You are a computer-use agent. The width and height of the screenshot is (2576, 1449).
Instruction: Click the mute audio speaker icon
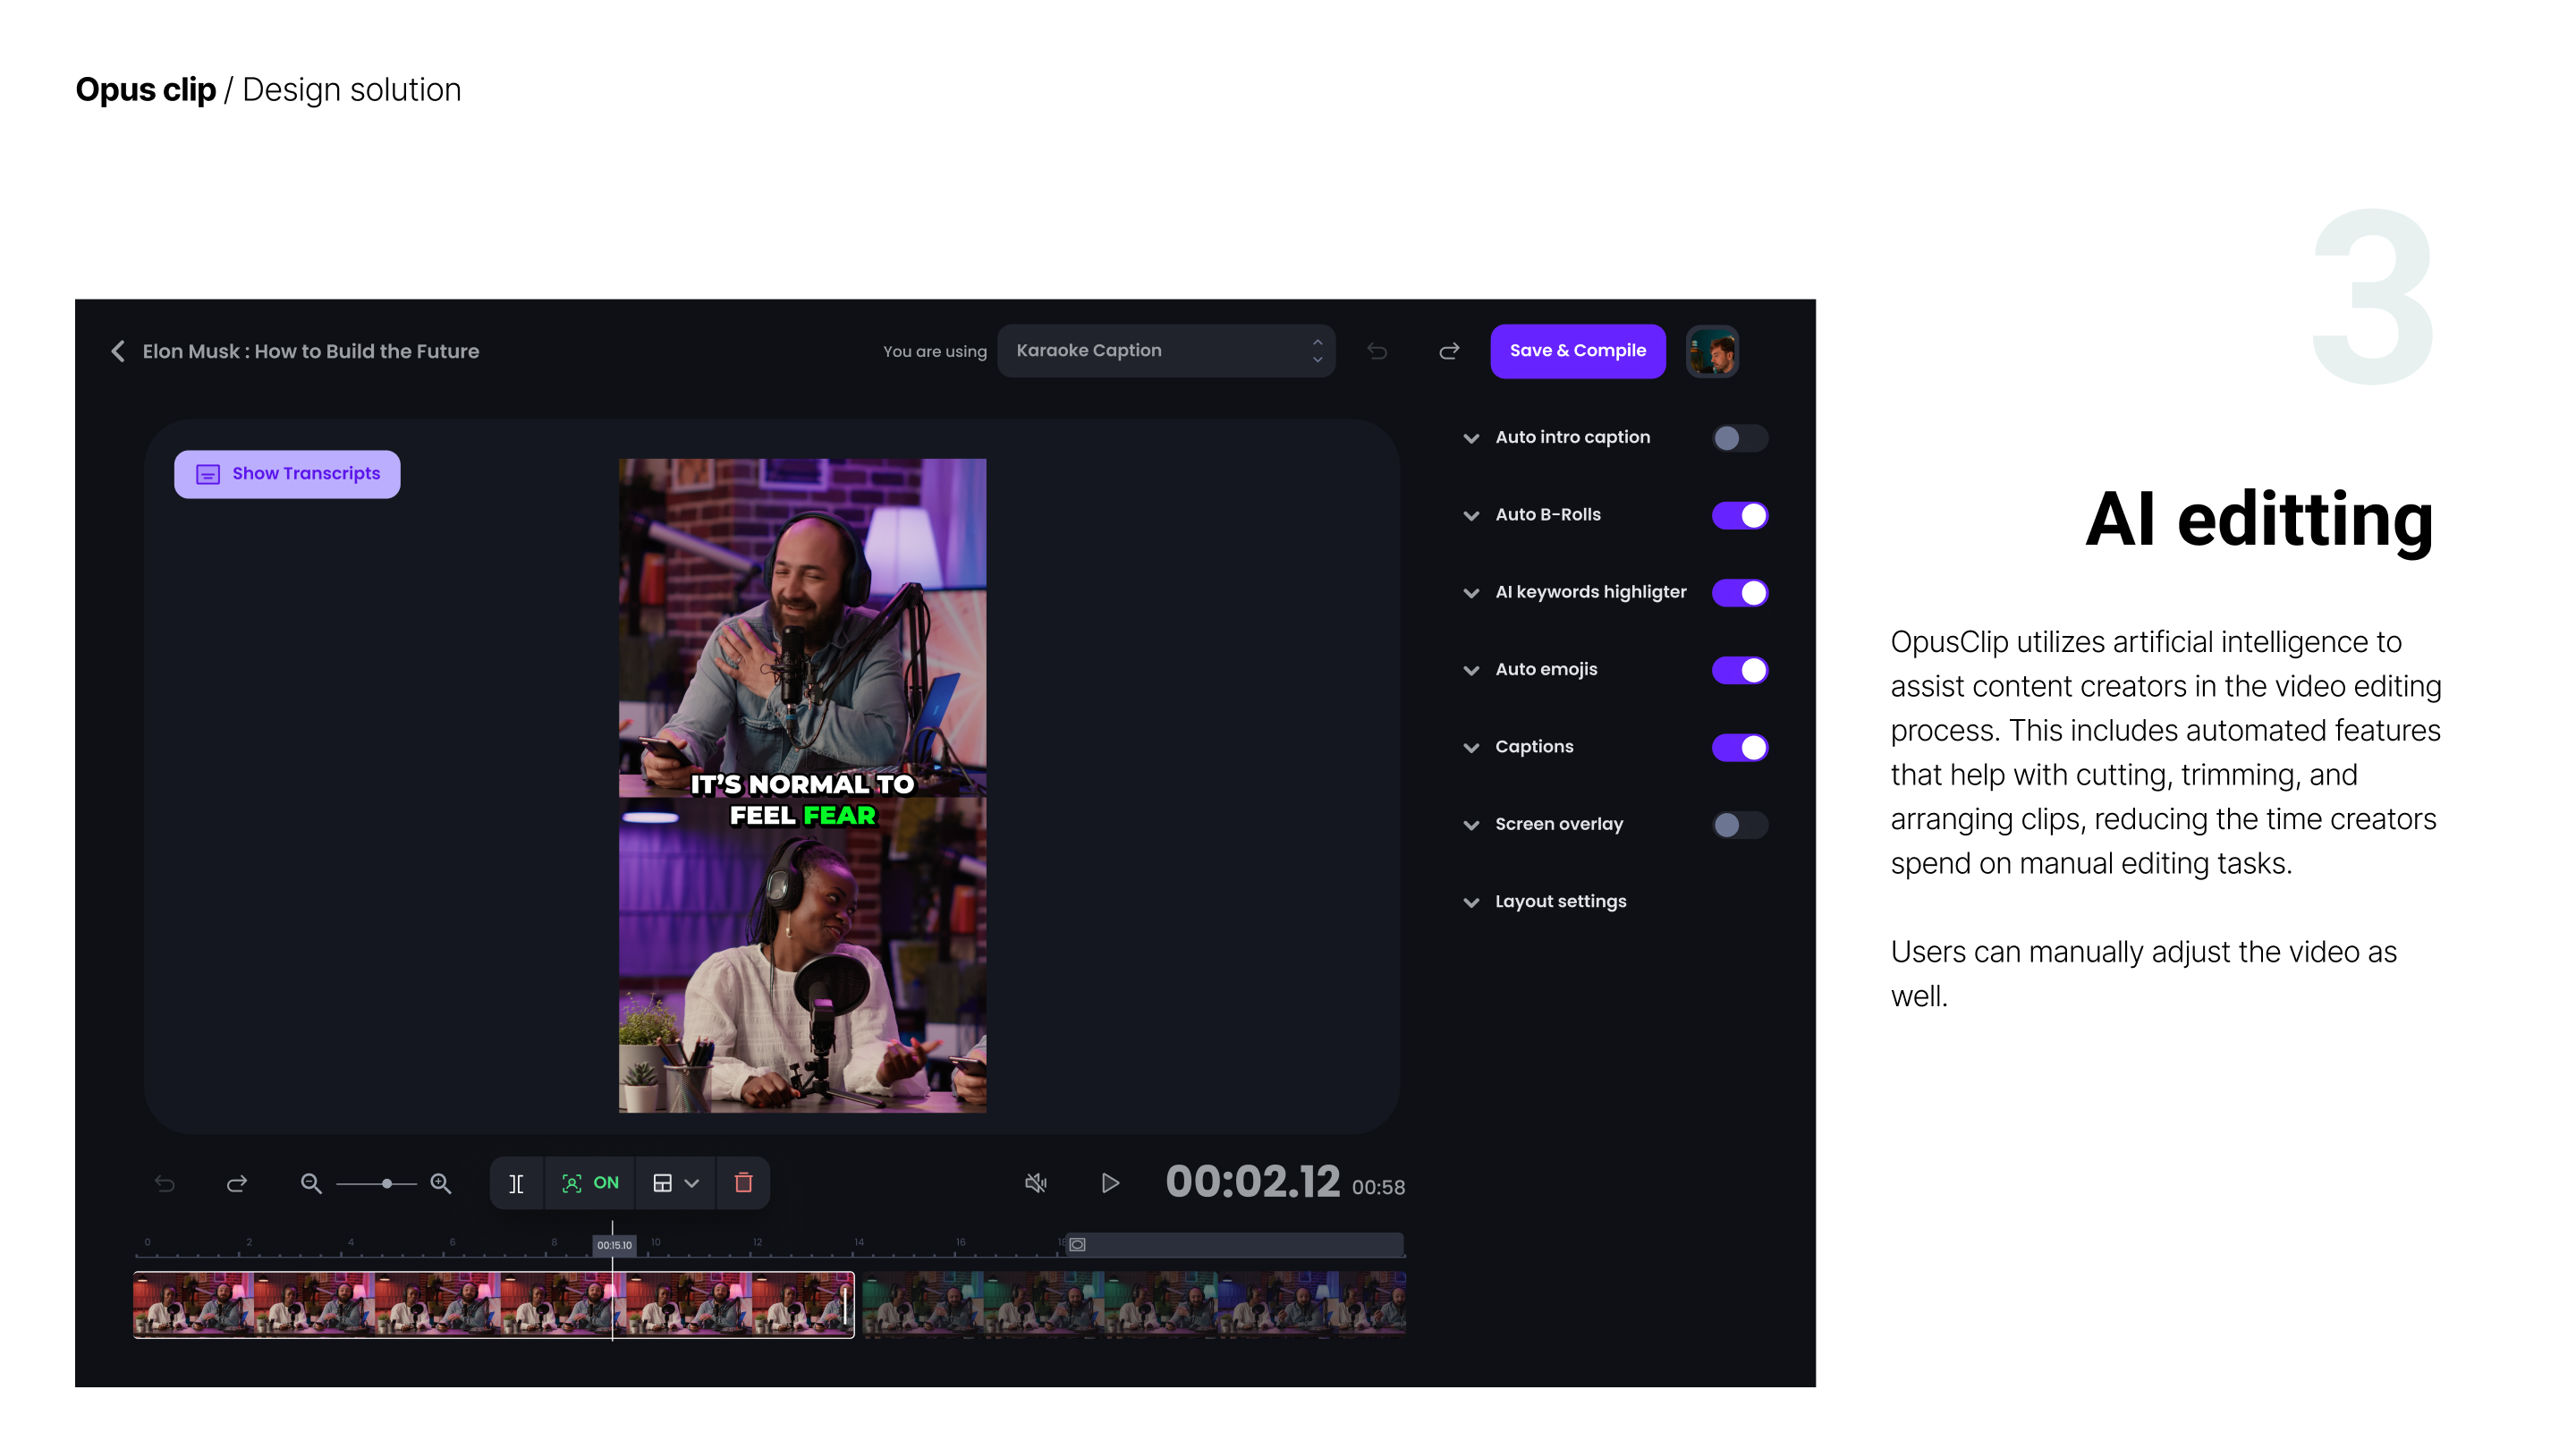click(1036, 1183)
